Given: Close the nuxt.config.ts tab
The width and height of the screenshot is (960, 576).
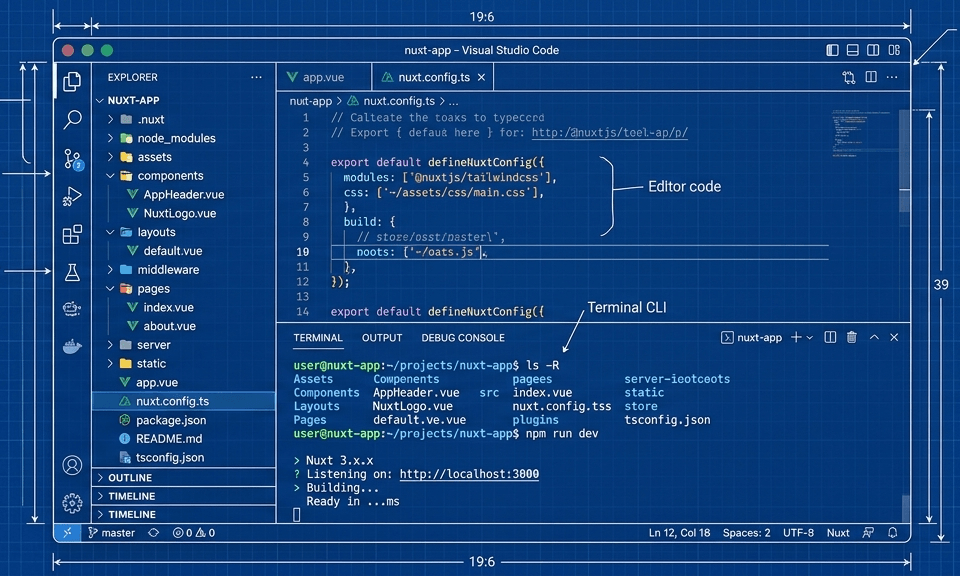Looking at the screenshot, I should [x=481, y=77].
